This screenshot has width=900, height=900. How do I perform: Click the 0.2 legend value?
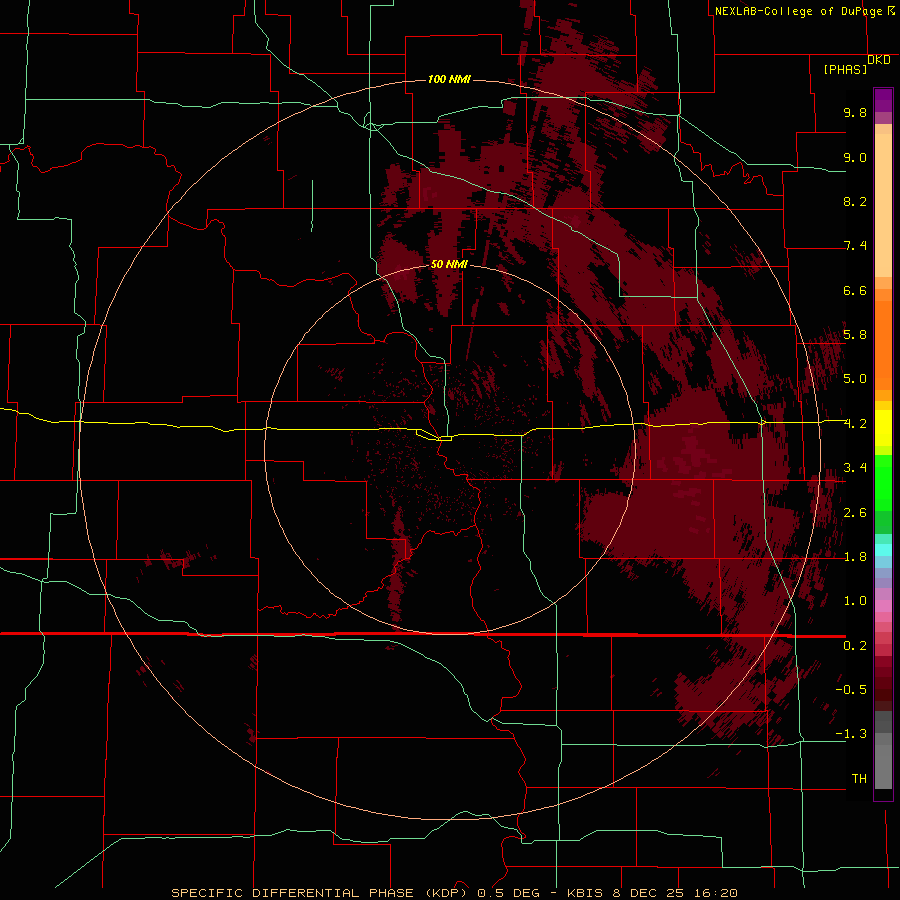click(x=855, y=646)
